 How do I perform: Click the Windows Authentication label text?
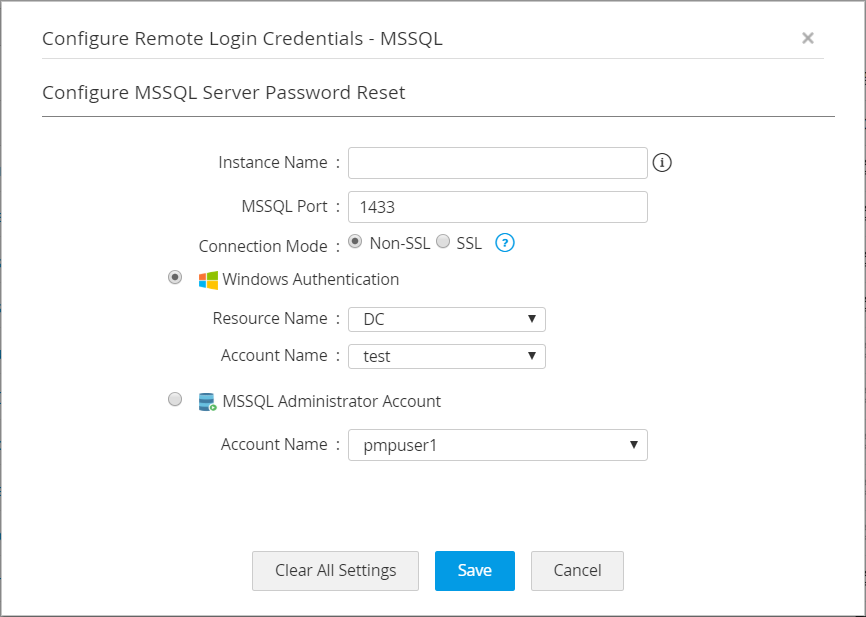[311, 280]
